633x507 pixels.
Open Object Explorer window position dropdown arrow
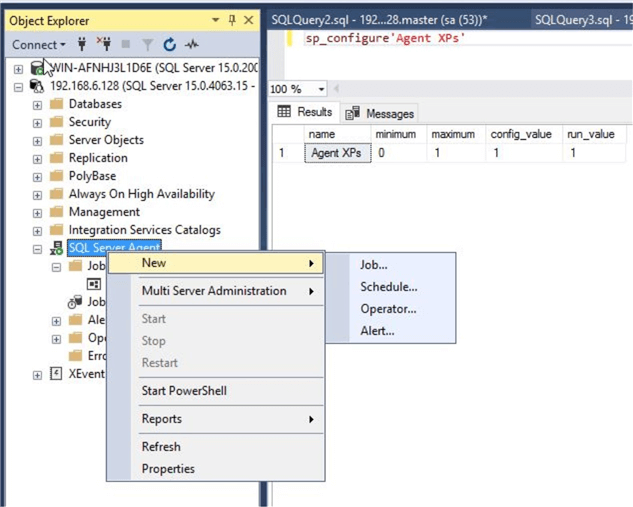[x=216, y=20]
